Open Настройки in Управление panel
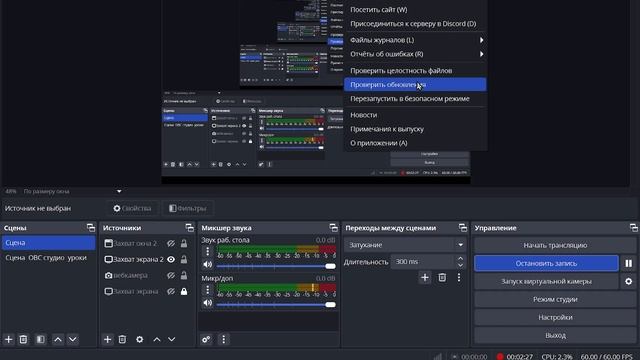This screenshot has height=360, width=640. [555, 317]
